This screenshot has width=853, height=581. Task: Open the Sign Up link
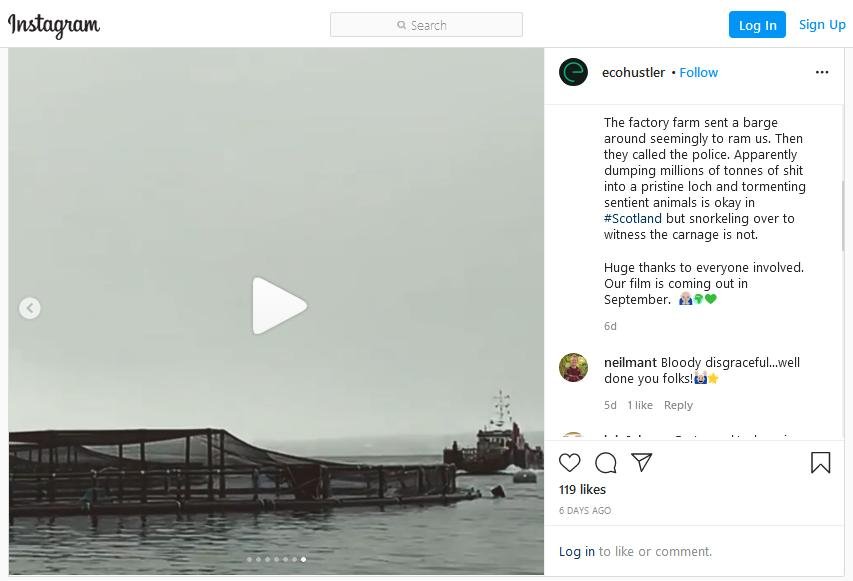point(822,24)
